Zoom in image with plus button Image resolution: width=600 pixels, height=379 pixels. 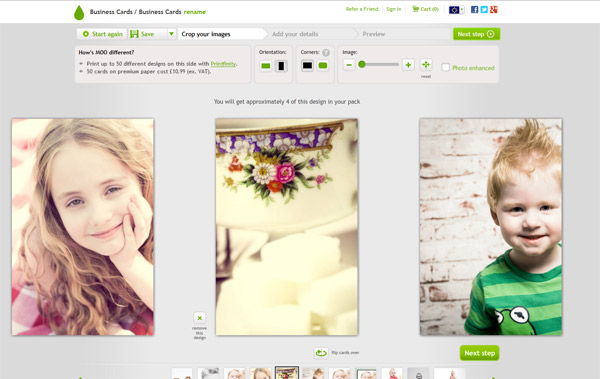[408, 65]
